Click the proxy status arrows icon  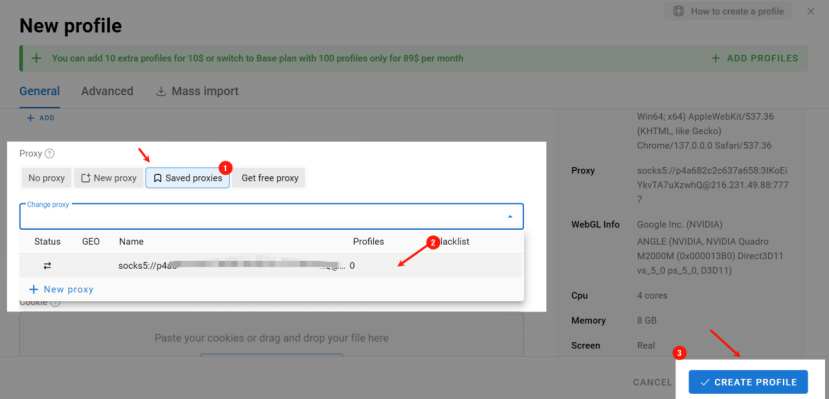tap(48, 266)
